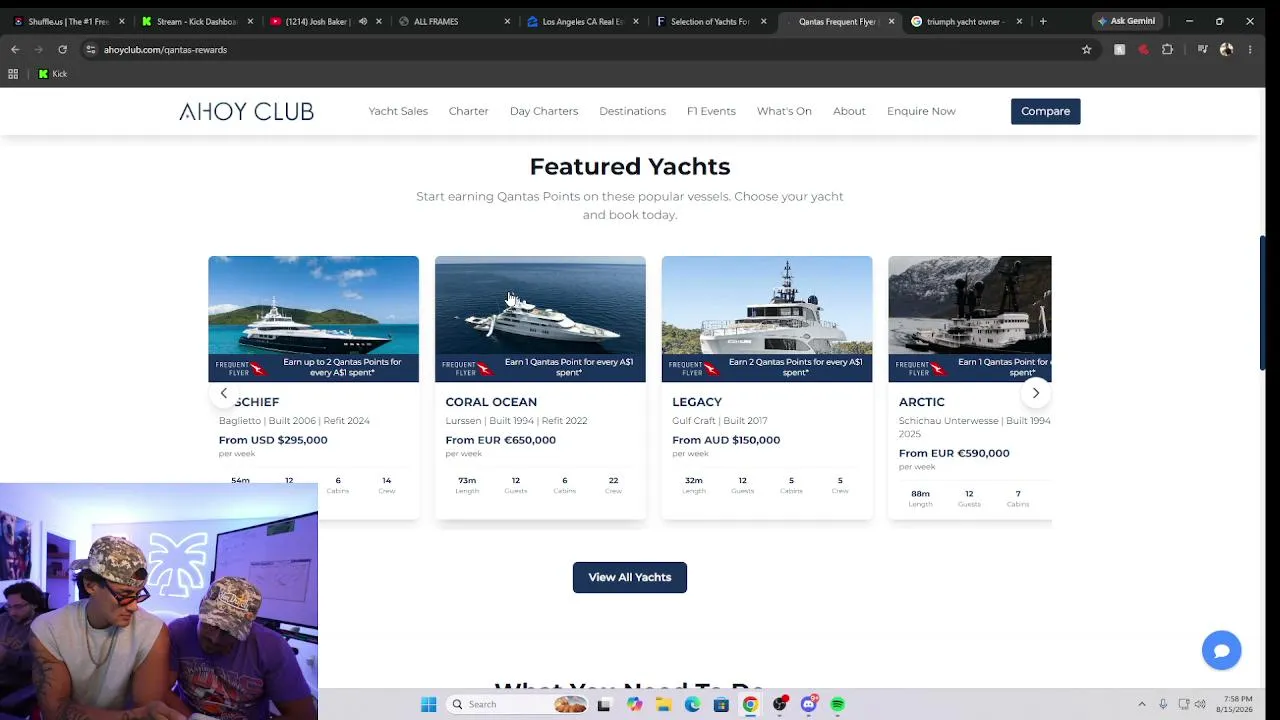Close the ALL FRAMES tab
1280x720 pixels.
pyautogui.click(x=507, y=21)
